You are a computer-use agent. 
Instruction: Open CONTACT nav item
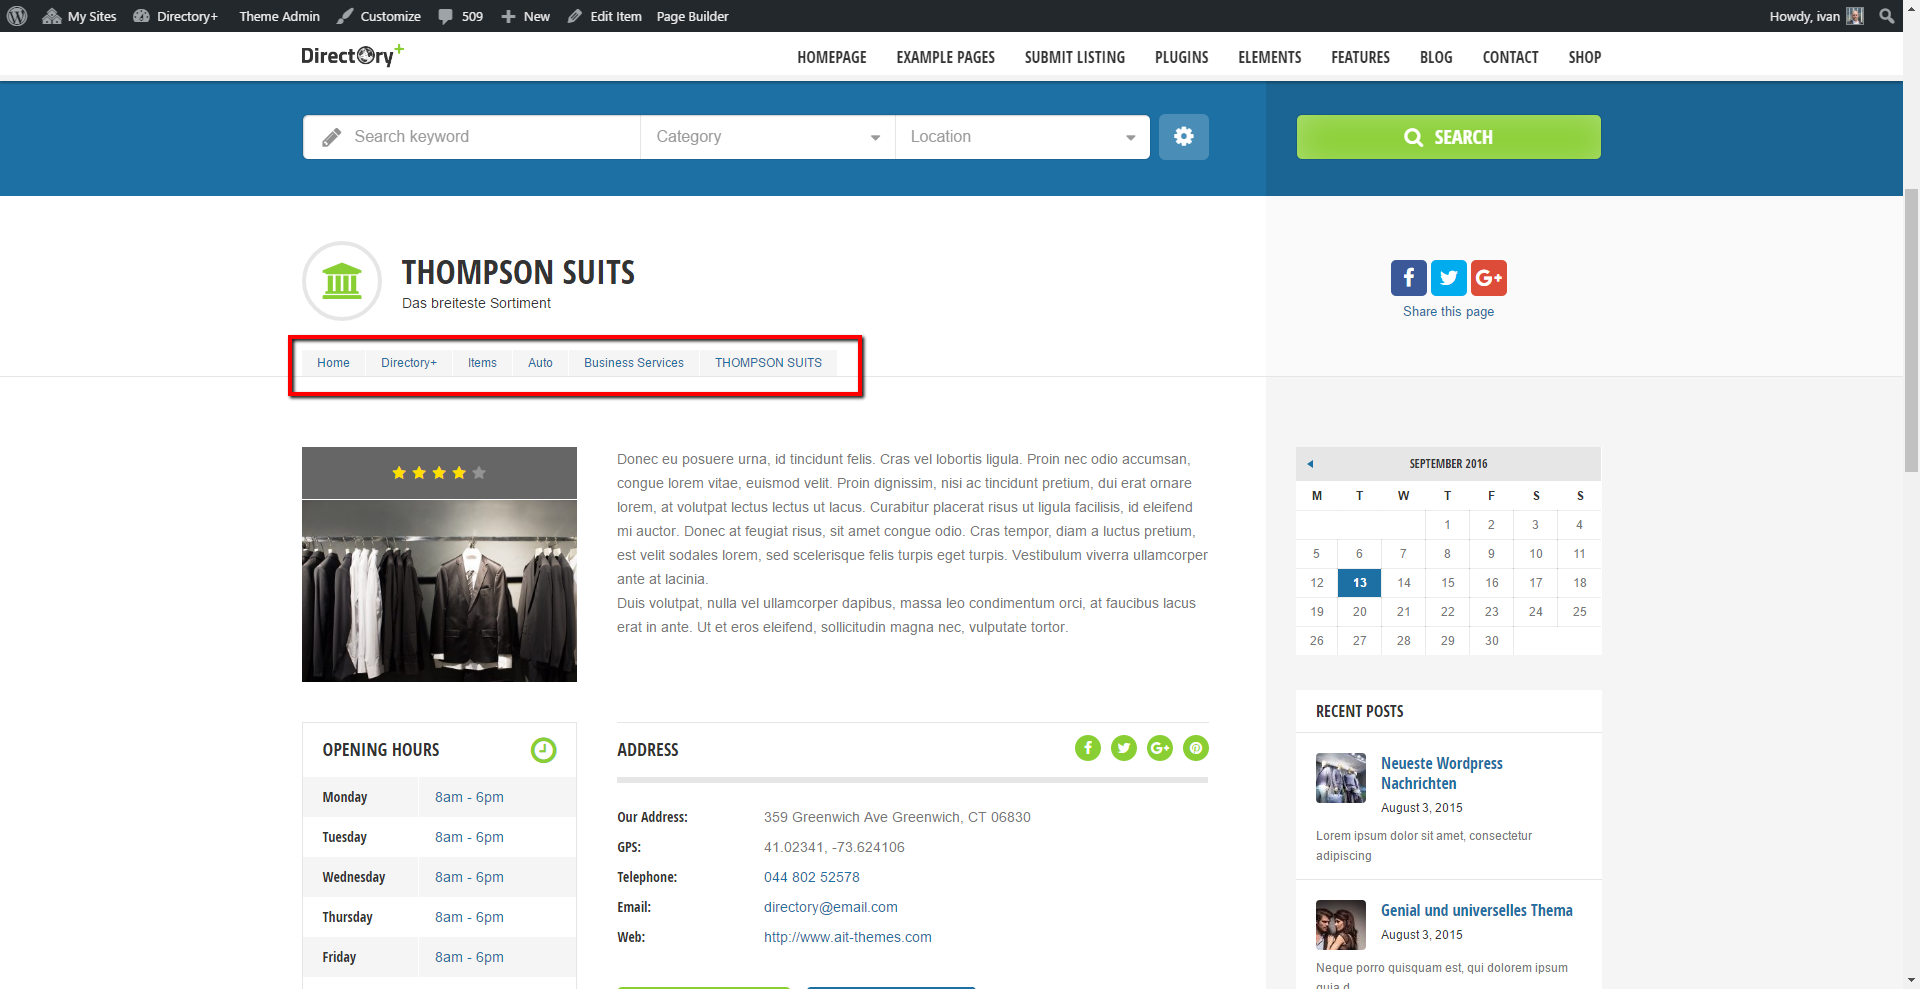(x=1510, y=57)
